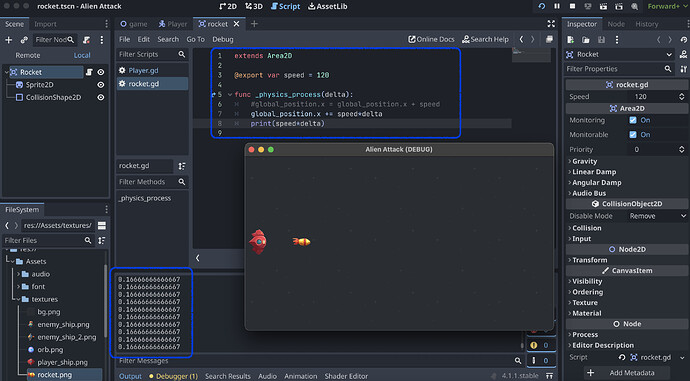The width and height of the screenshot is (690, 381).
Task: Float the script editor window
Action: 549,39
